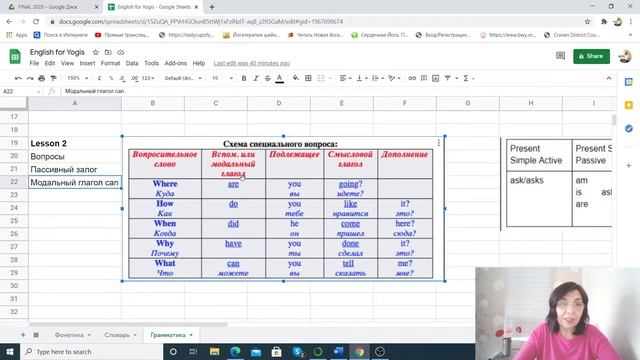The image size is (640, 360).
Task: Open vertical align dropdown
Action: point(362,78)
